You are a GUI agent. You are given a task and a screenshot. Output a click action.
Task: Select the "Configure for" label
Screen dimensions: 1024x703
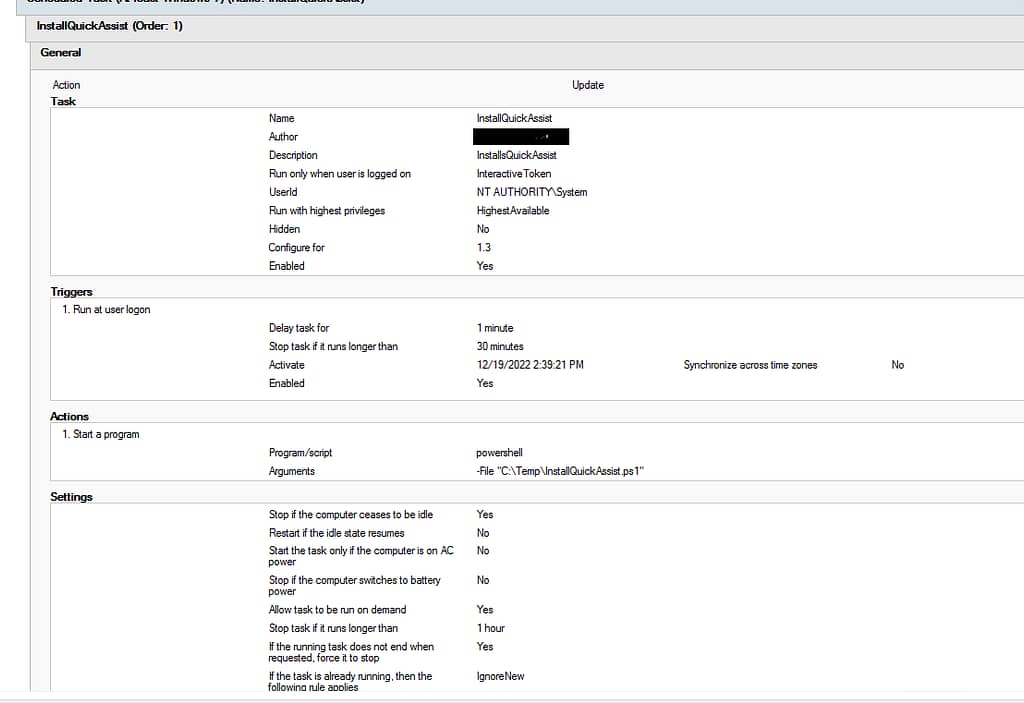[296, 248]
